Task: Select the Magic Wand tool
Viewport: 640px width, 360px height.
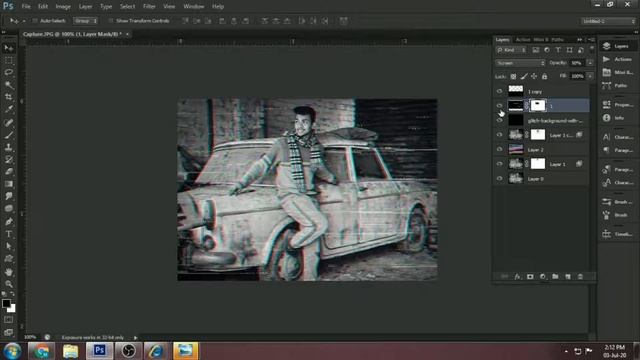Action: pyautogui.click(x=9, y=85)
